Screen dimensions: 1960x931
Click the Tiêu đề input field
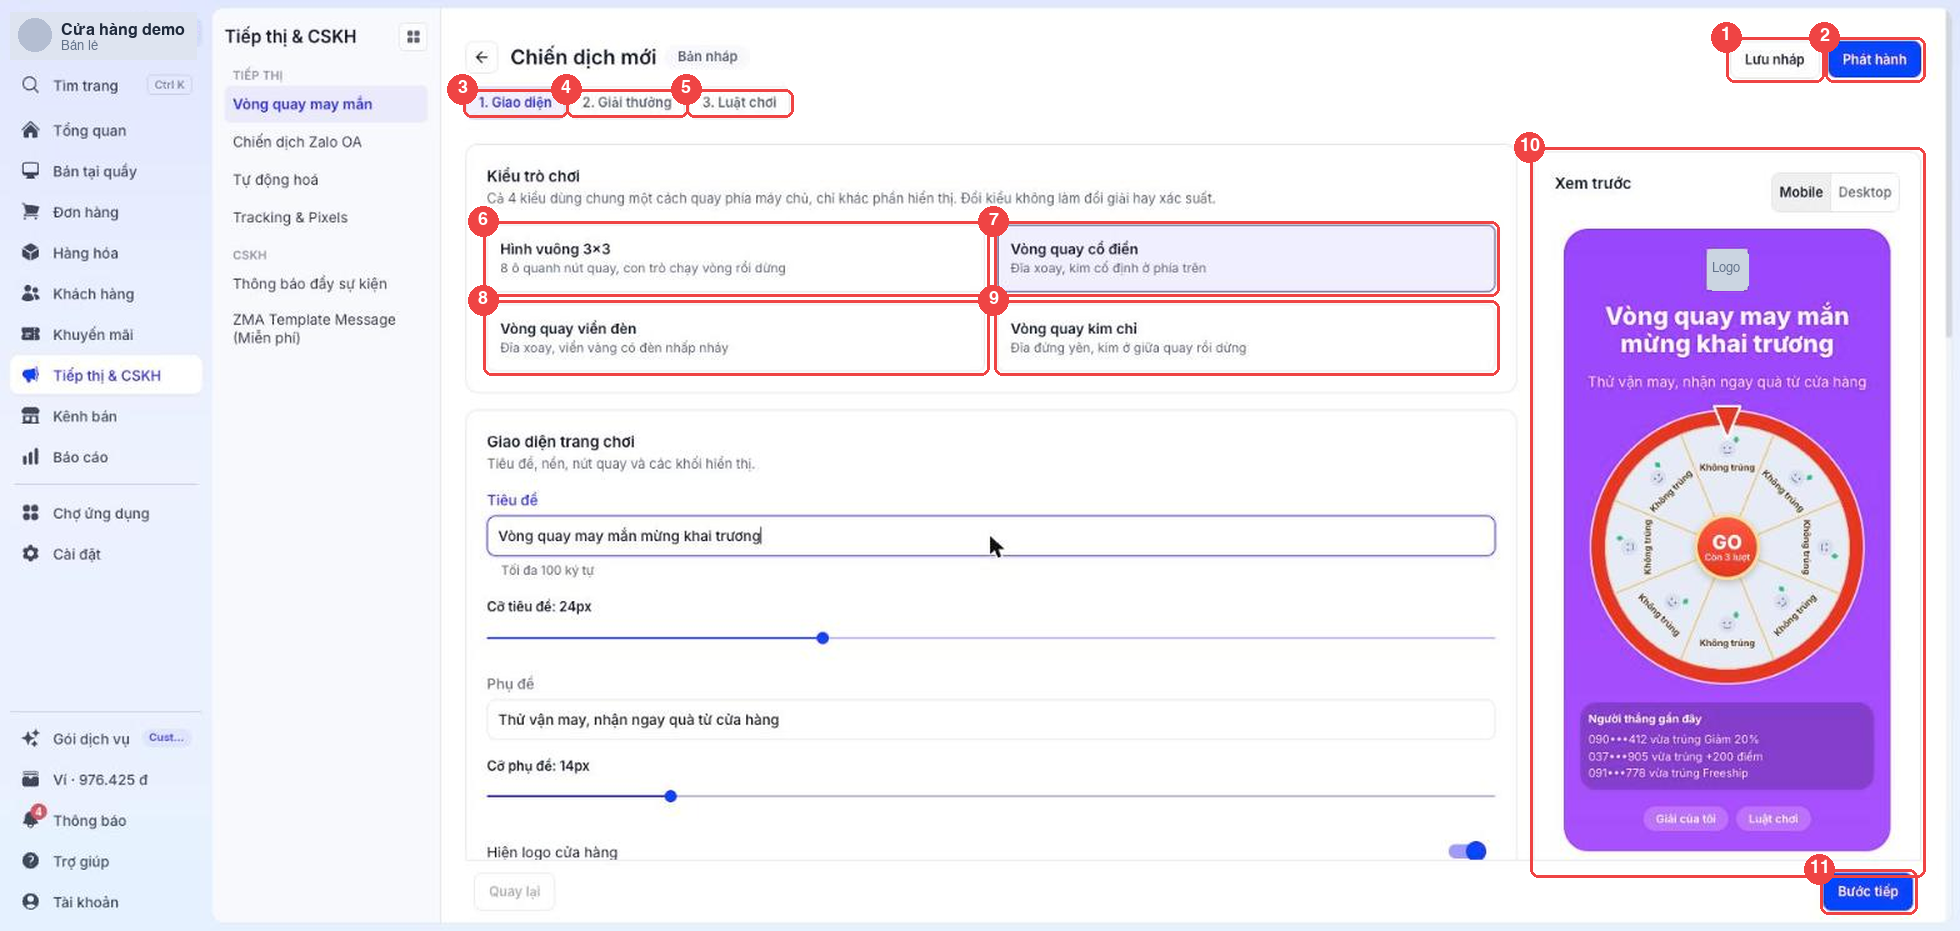click(991, 536)
